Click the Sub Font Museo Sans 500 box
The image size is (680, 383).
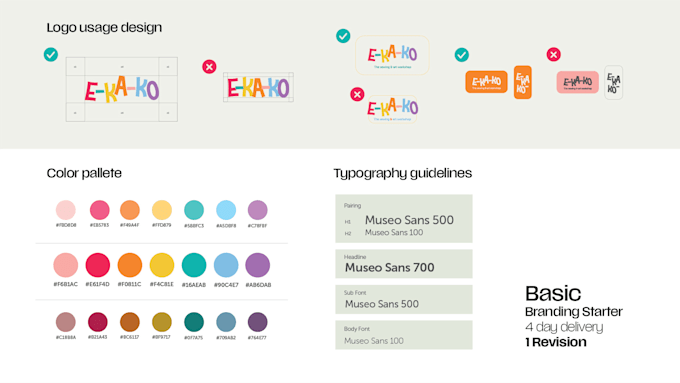coord(404,299)
